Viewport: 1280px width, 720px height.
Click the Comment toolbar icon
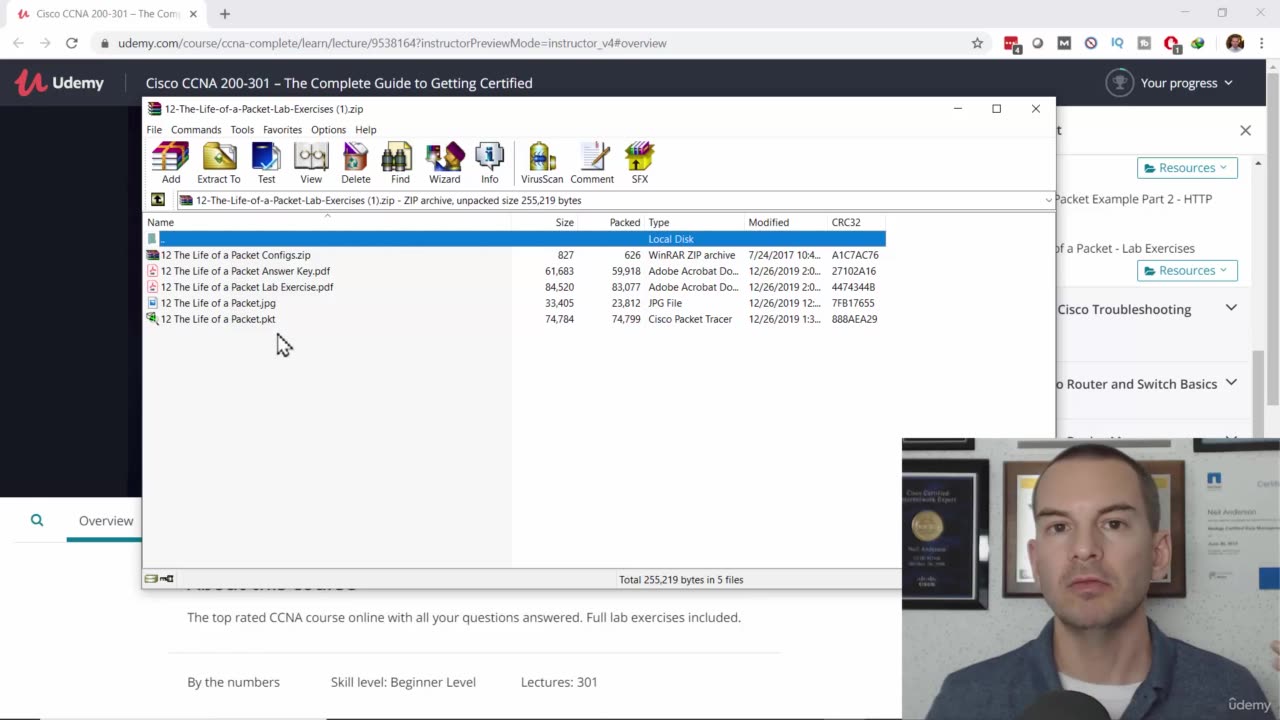click(x=592, y=163)
